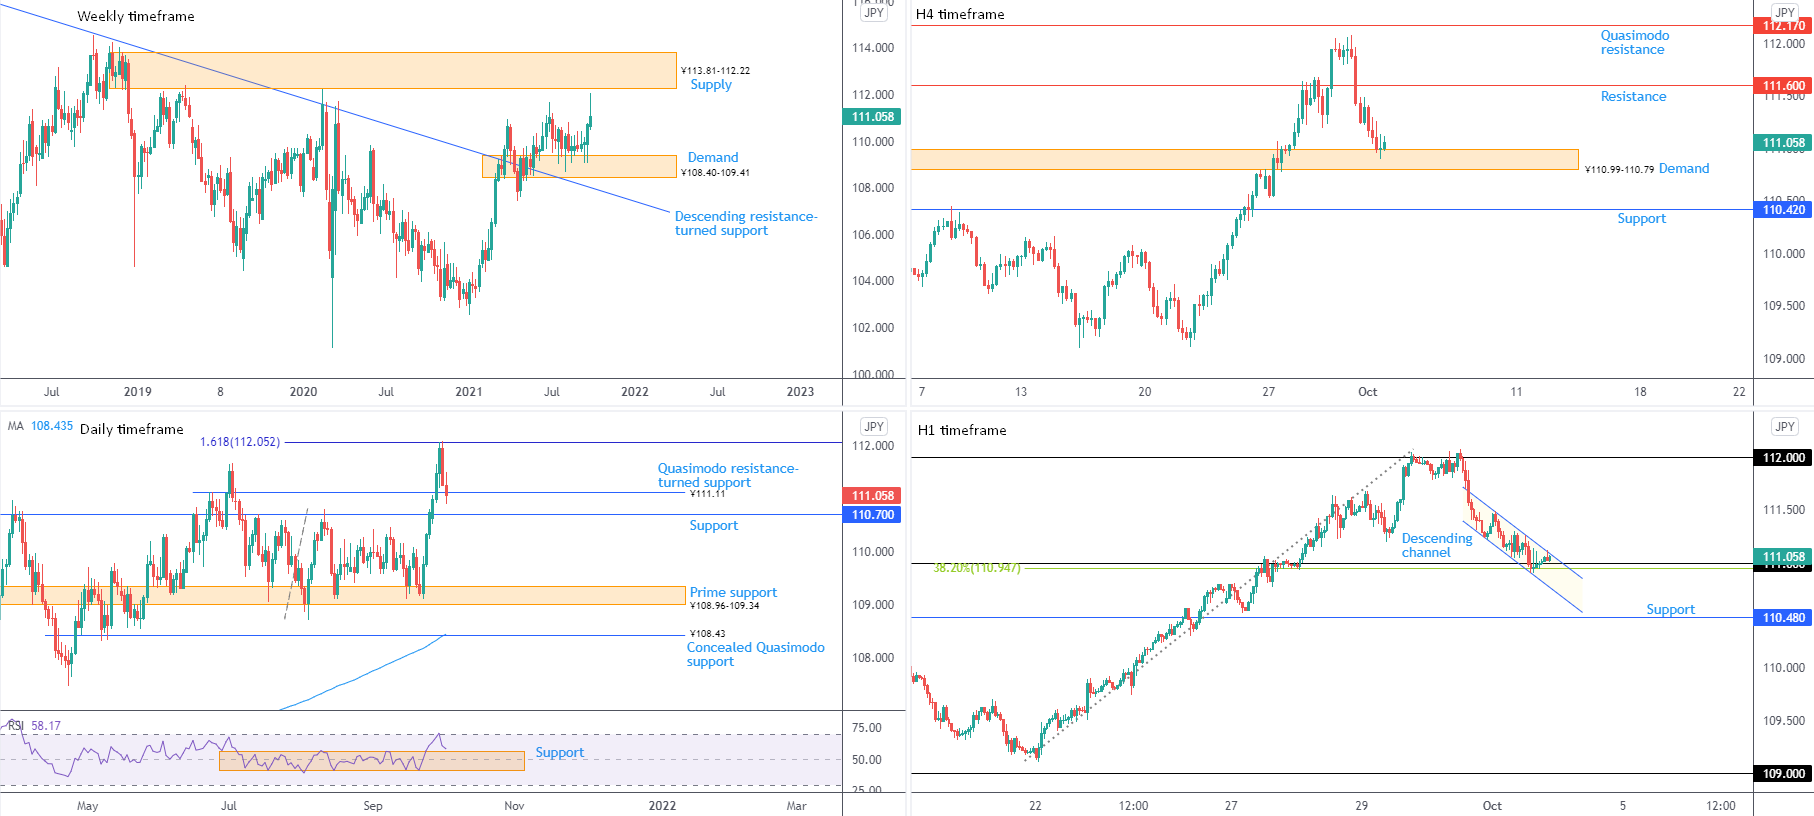Select the 'Descending resistance-turned support' annotation

pyautogui.click(x=746, y=223)
